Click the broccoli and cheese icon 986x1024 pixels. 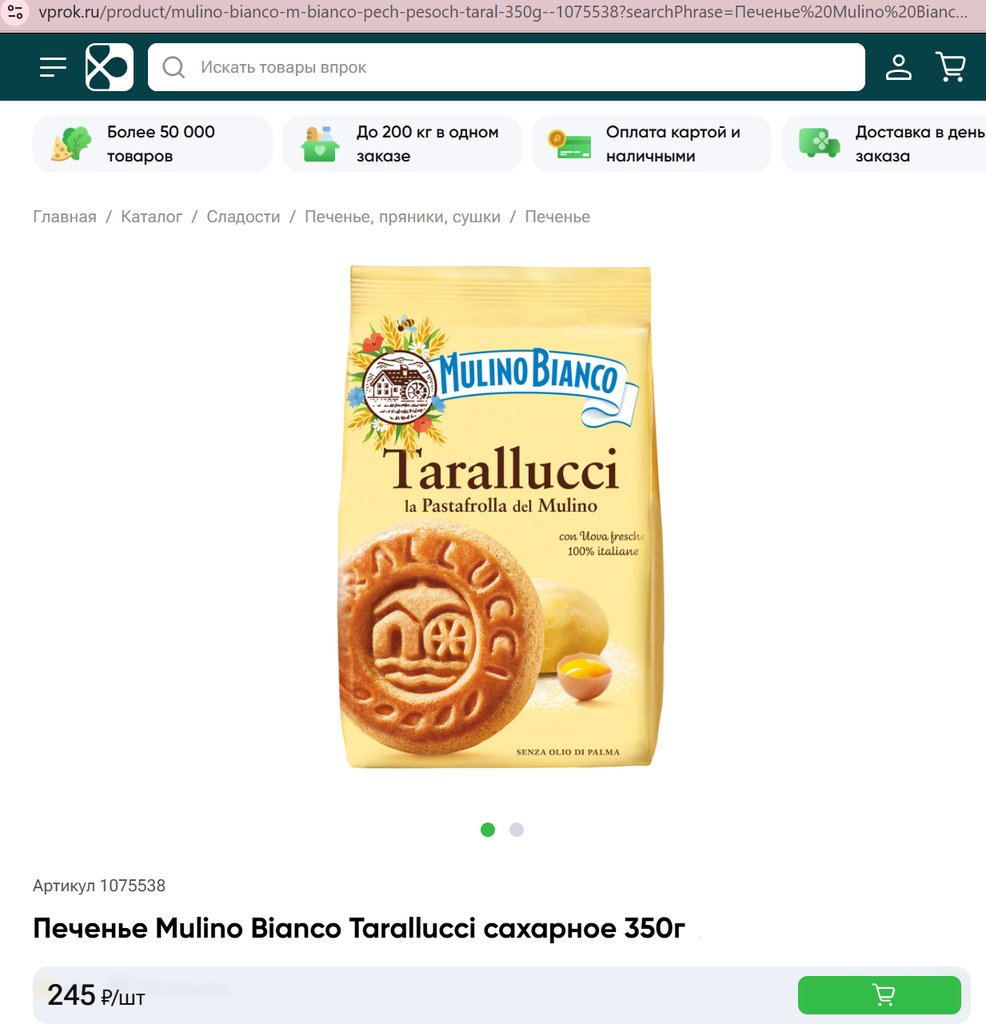[71, 144]
